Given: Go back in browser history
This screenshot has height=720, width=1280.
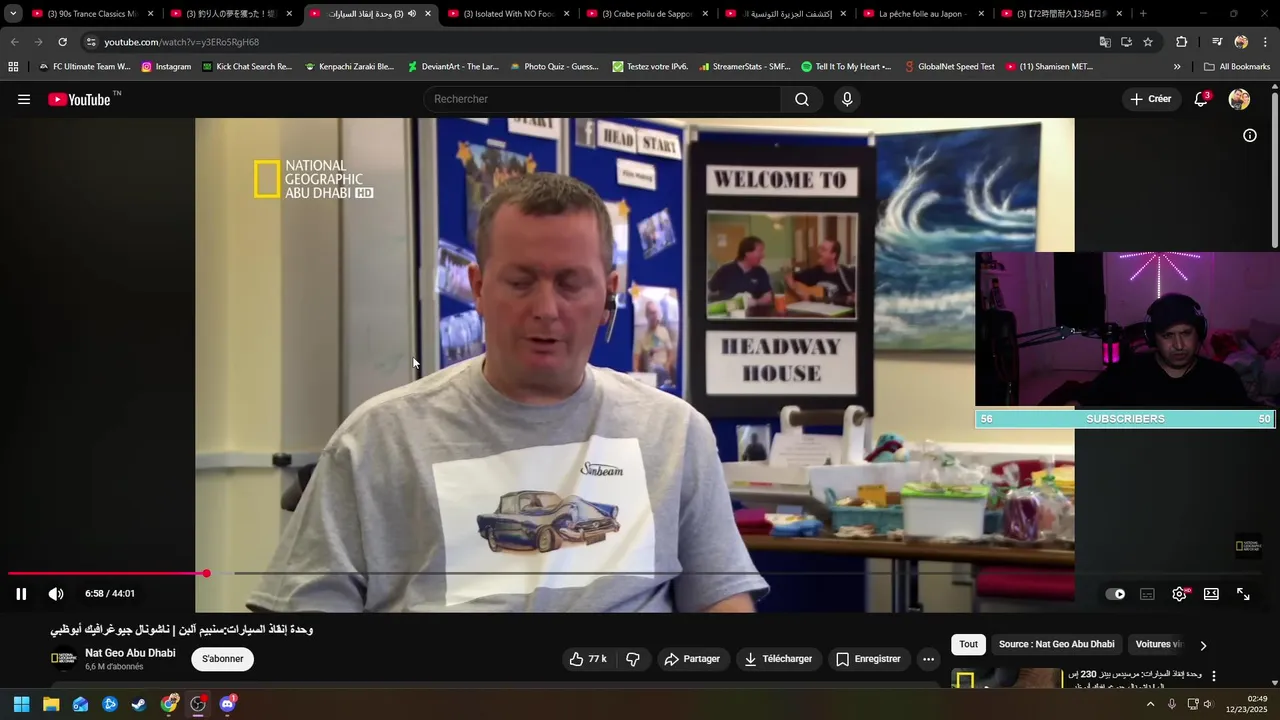Looking at the screenshot, I should coord(14,42).
